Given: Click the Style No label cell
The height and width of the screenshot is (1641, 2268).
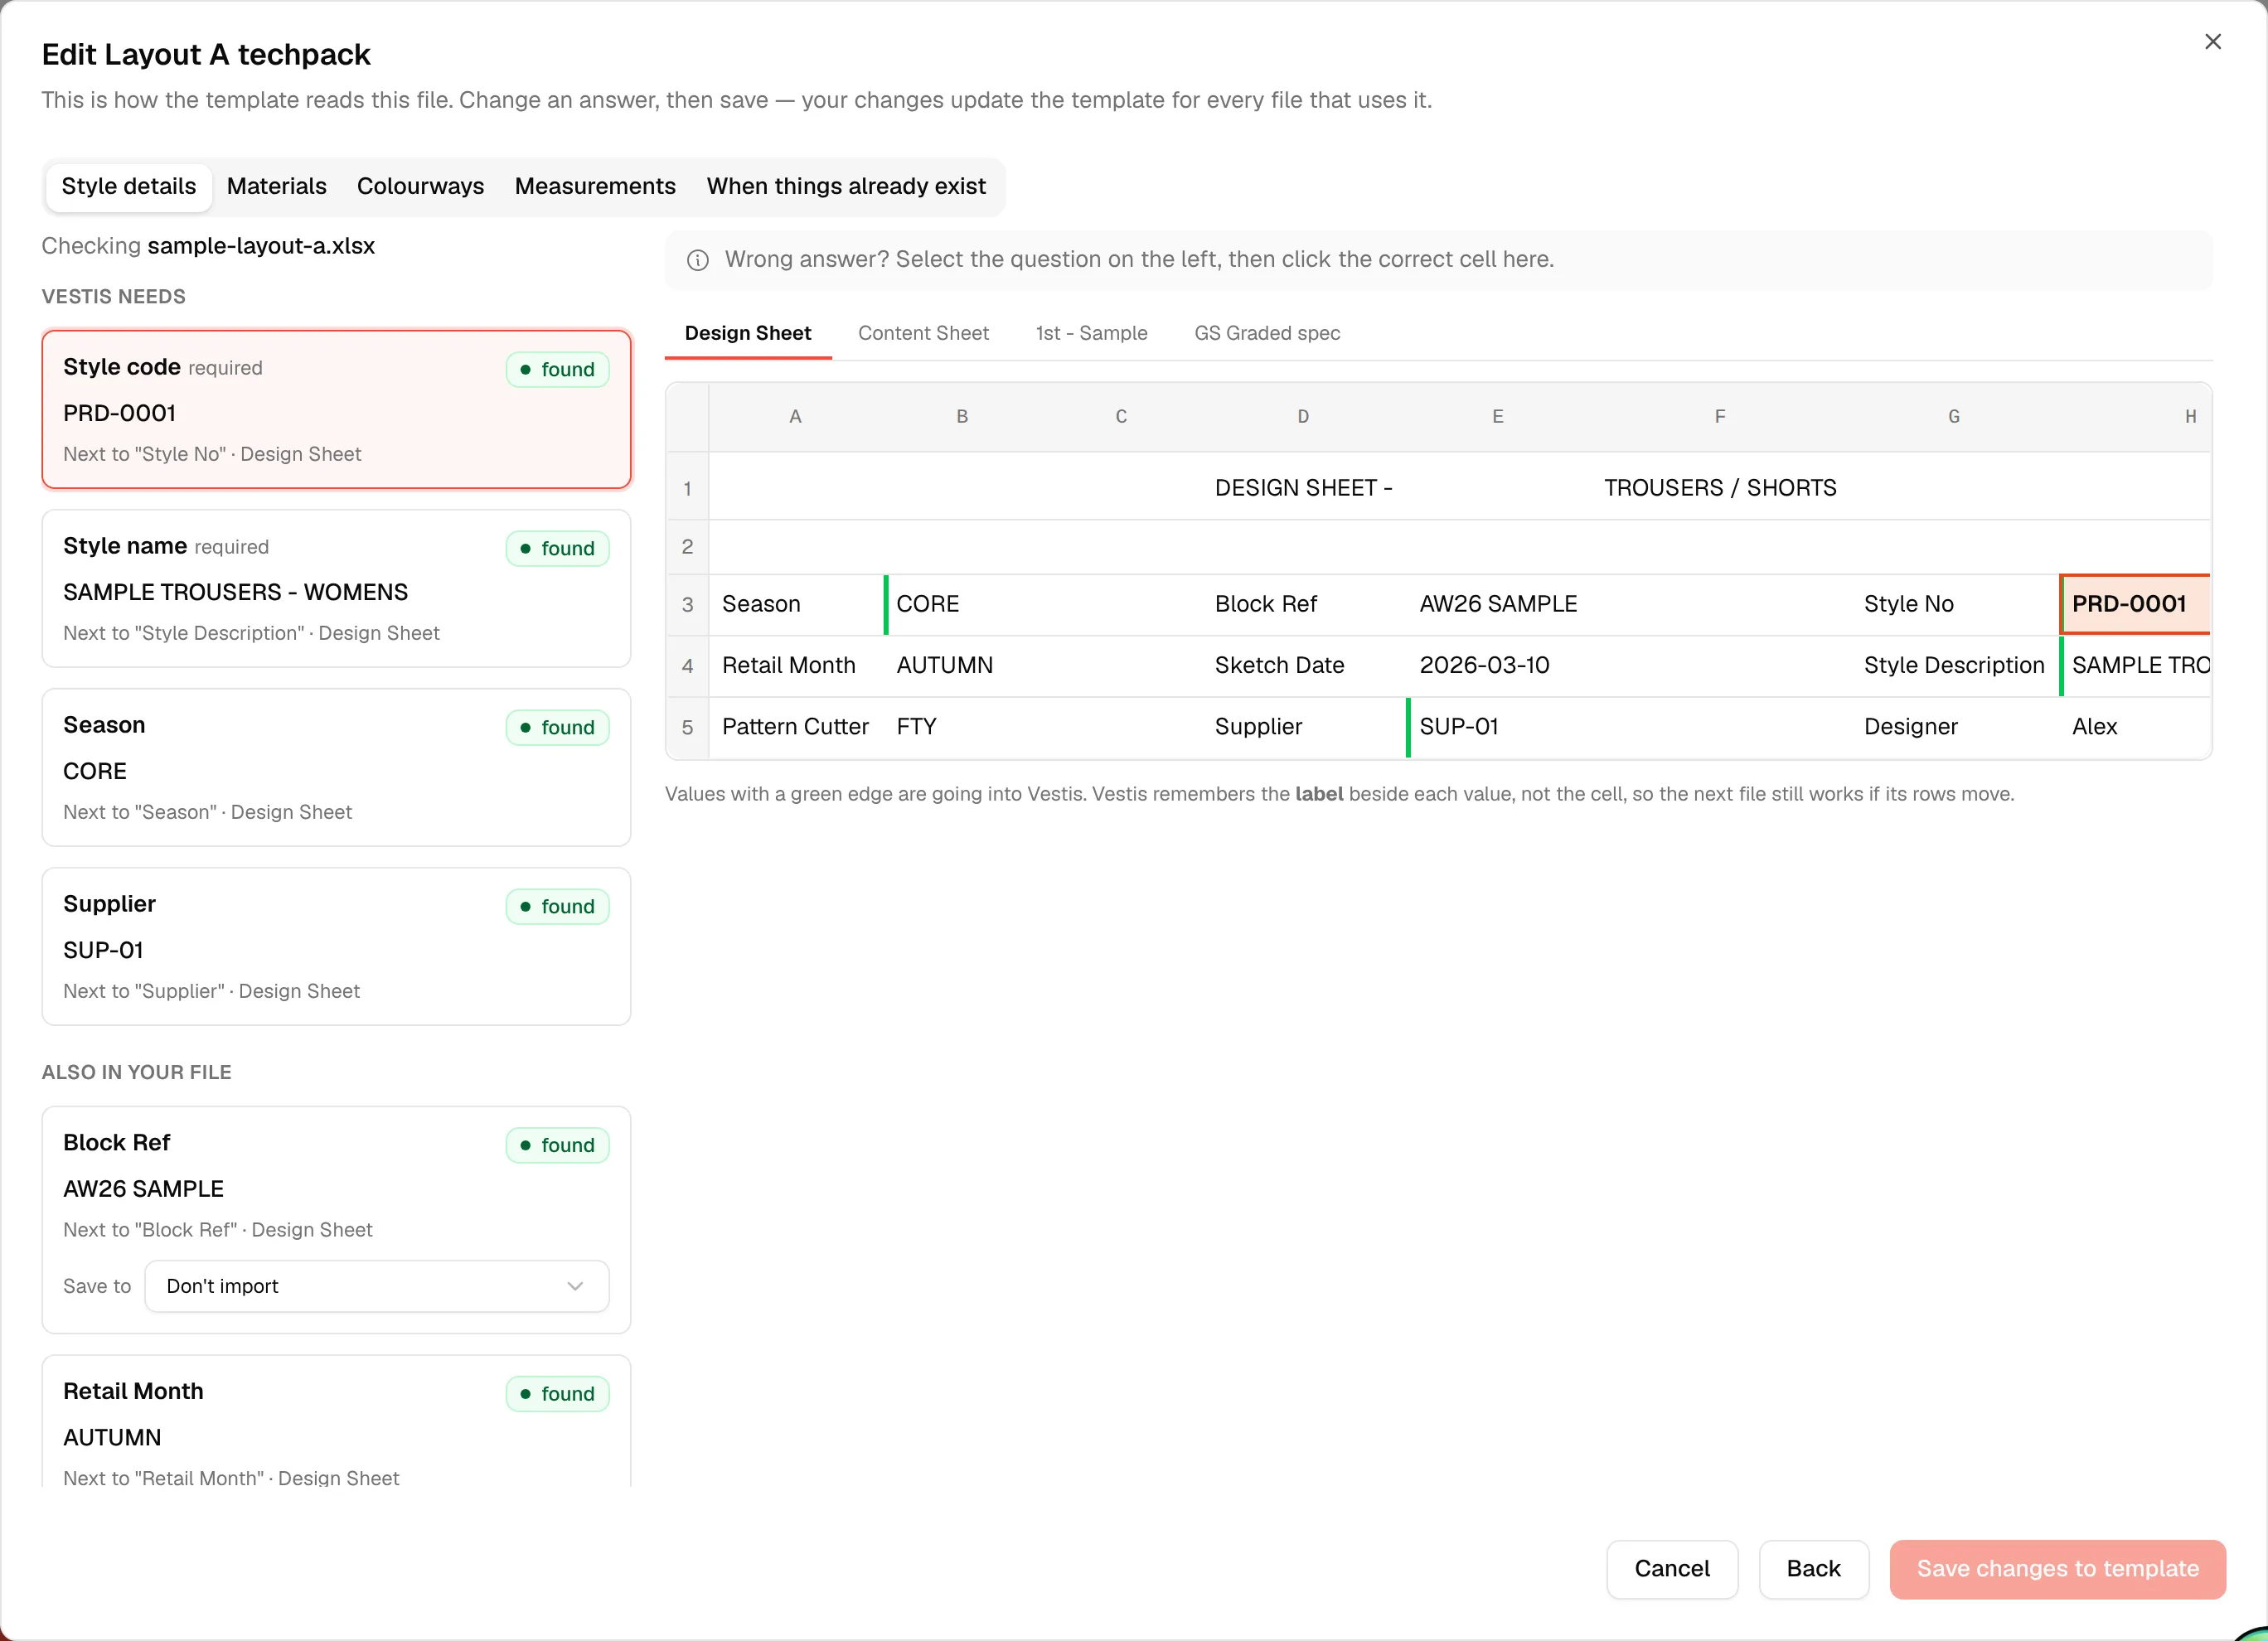Looking at the screenshot, I should 1955,604.
